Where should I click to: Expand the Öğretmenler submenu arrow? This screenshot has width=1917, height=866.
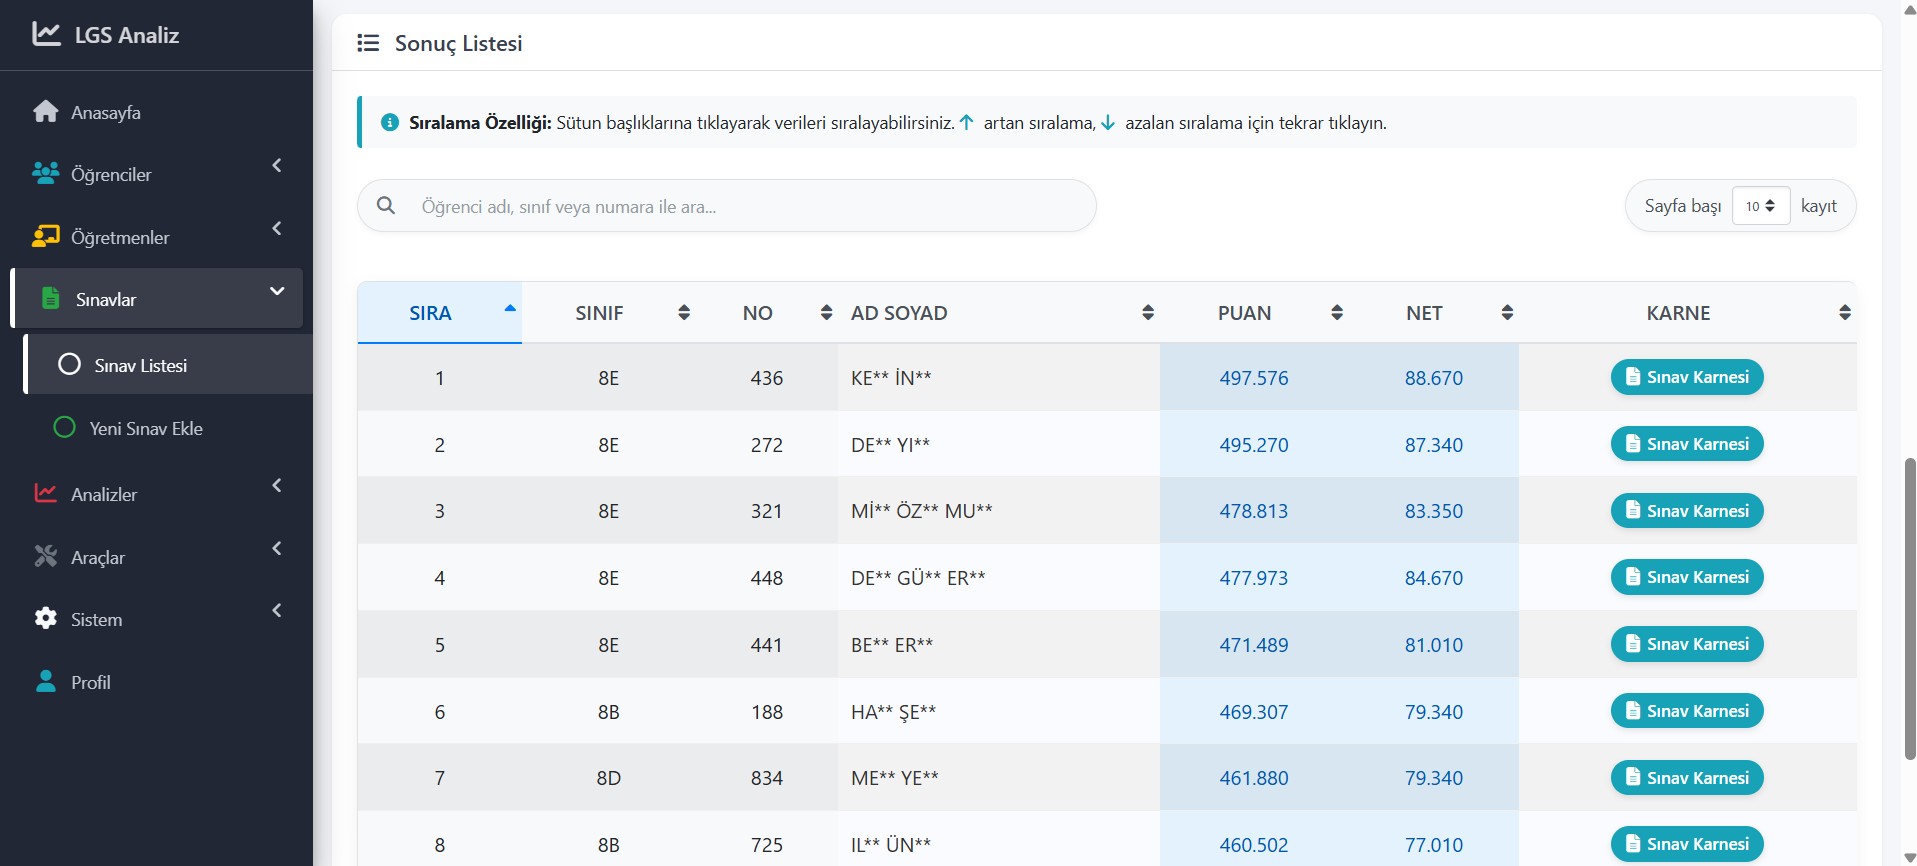277,228
